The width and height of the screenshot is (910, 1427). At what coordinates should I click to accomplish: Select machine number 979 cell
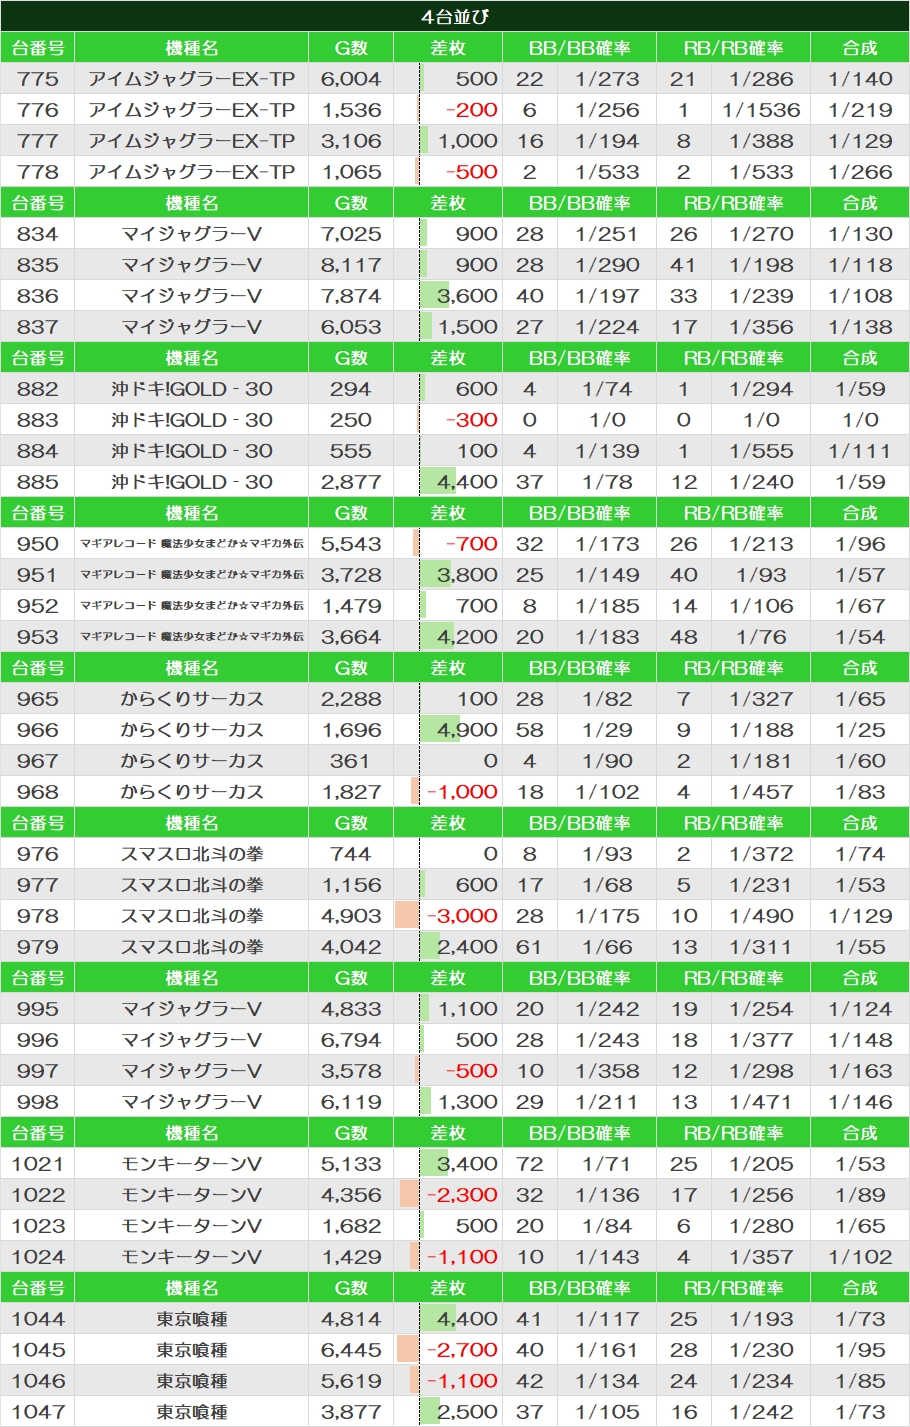[38, 947]
